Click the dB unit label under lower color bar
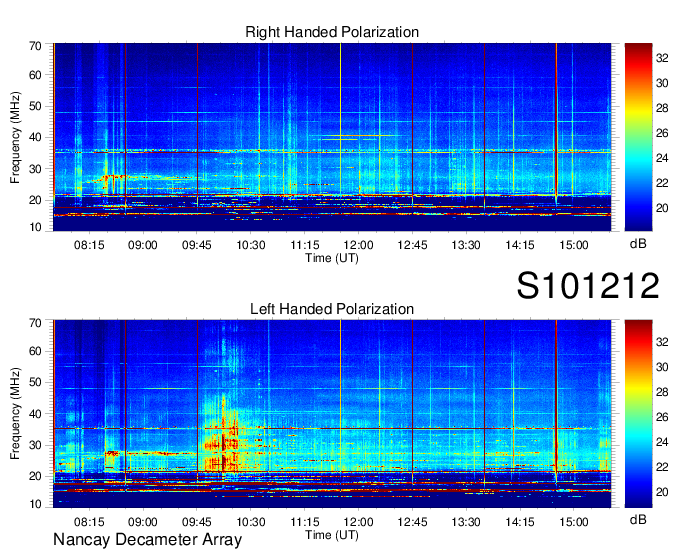 (x=638, y=520)
